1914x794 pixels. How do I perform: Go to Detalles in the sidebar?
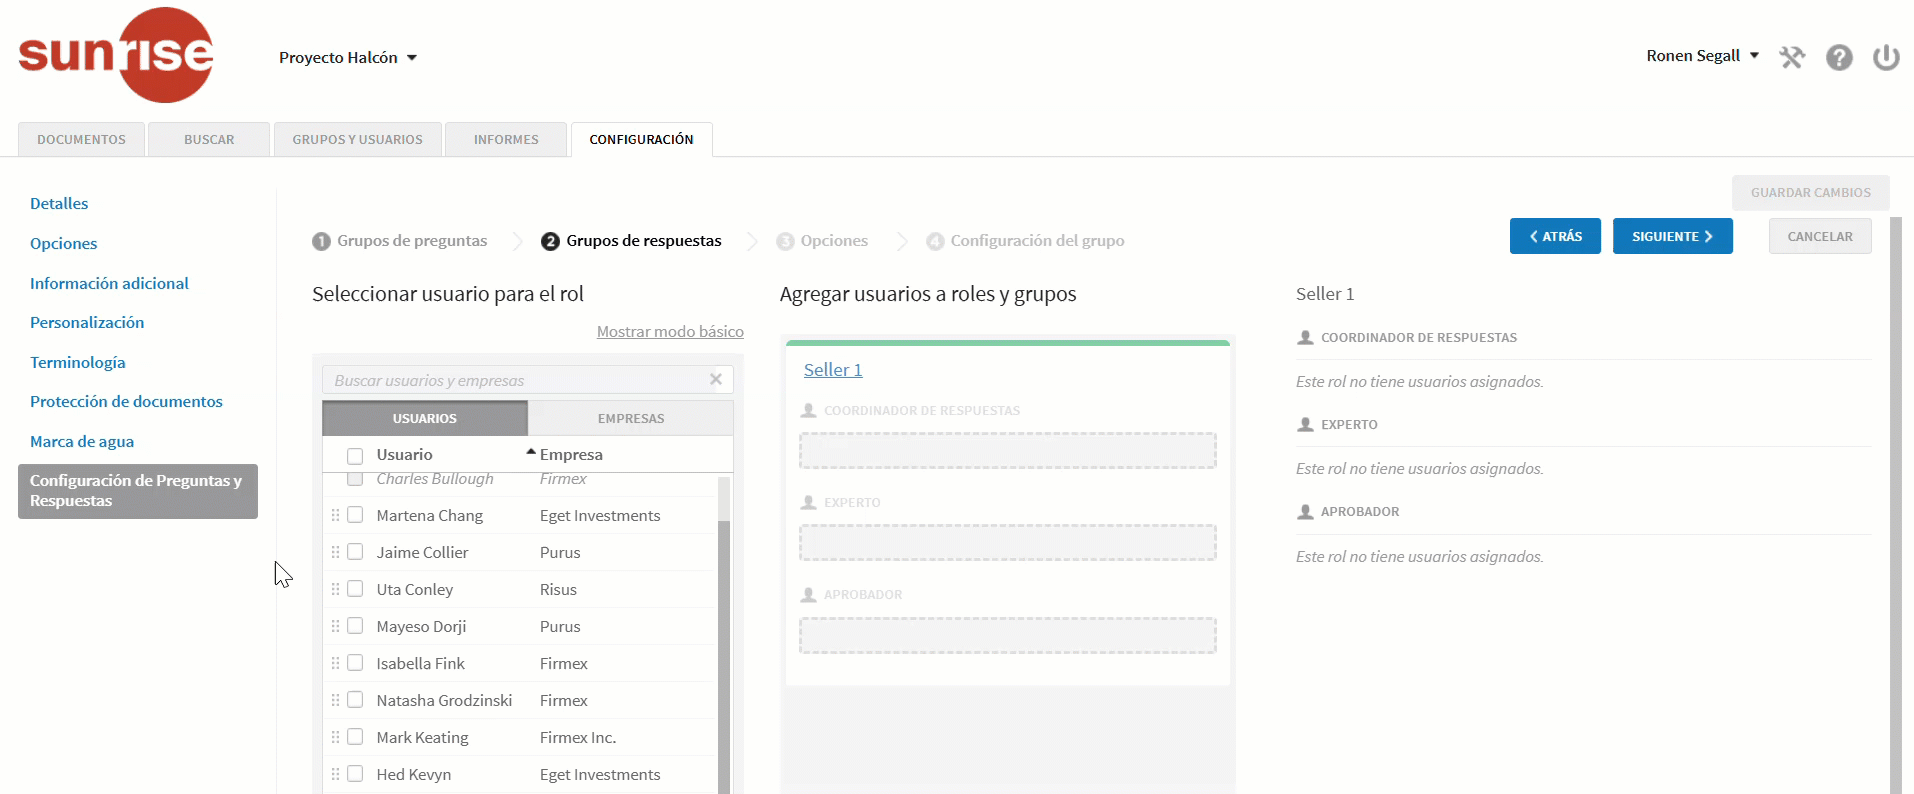coord(59,204)
